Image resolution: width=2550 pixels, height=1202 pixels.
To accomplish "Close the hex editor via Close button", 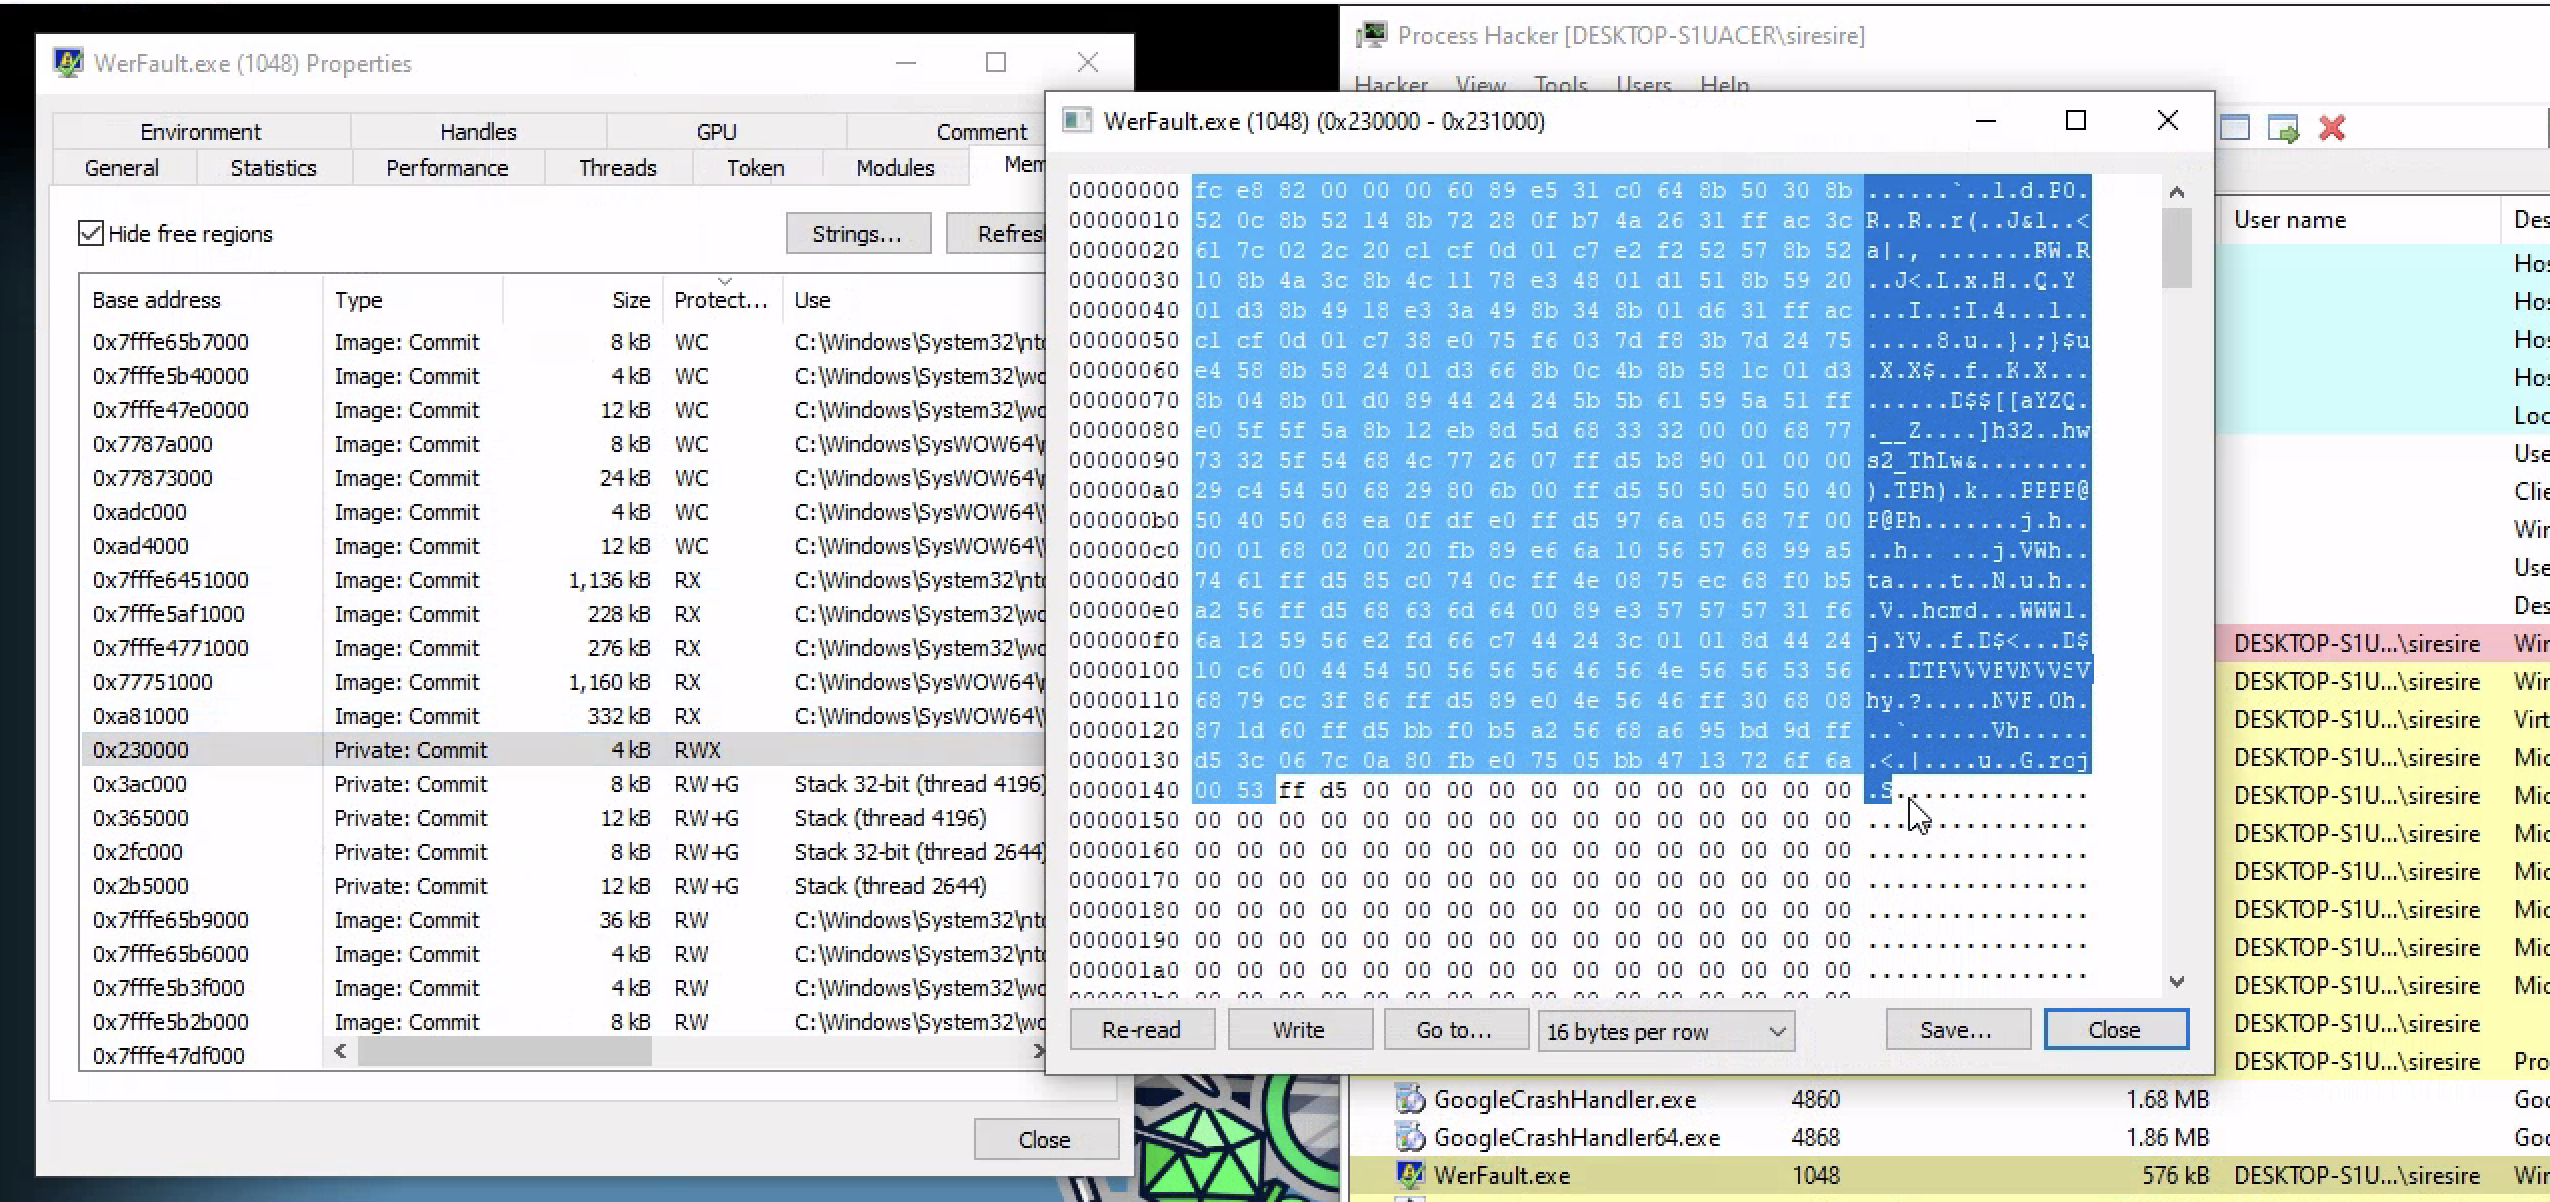I will 2115,1030.
